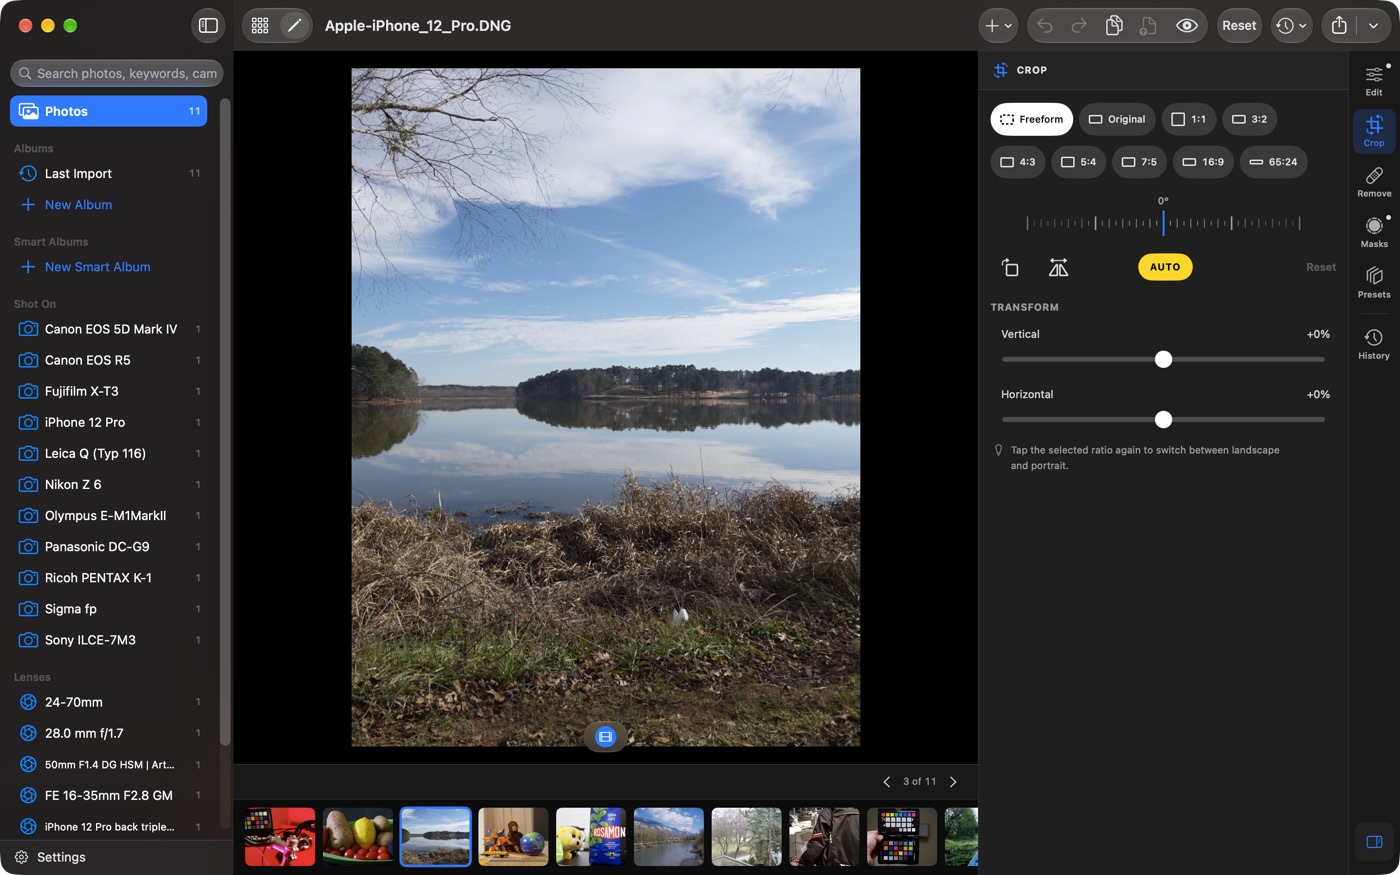The image size is (1400, 875).
Task: Click the search photos field
Action: tap(117, 73)
